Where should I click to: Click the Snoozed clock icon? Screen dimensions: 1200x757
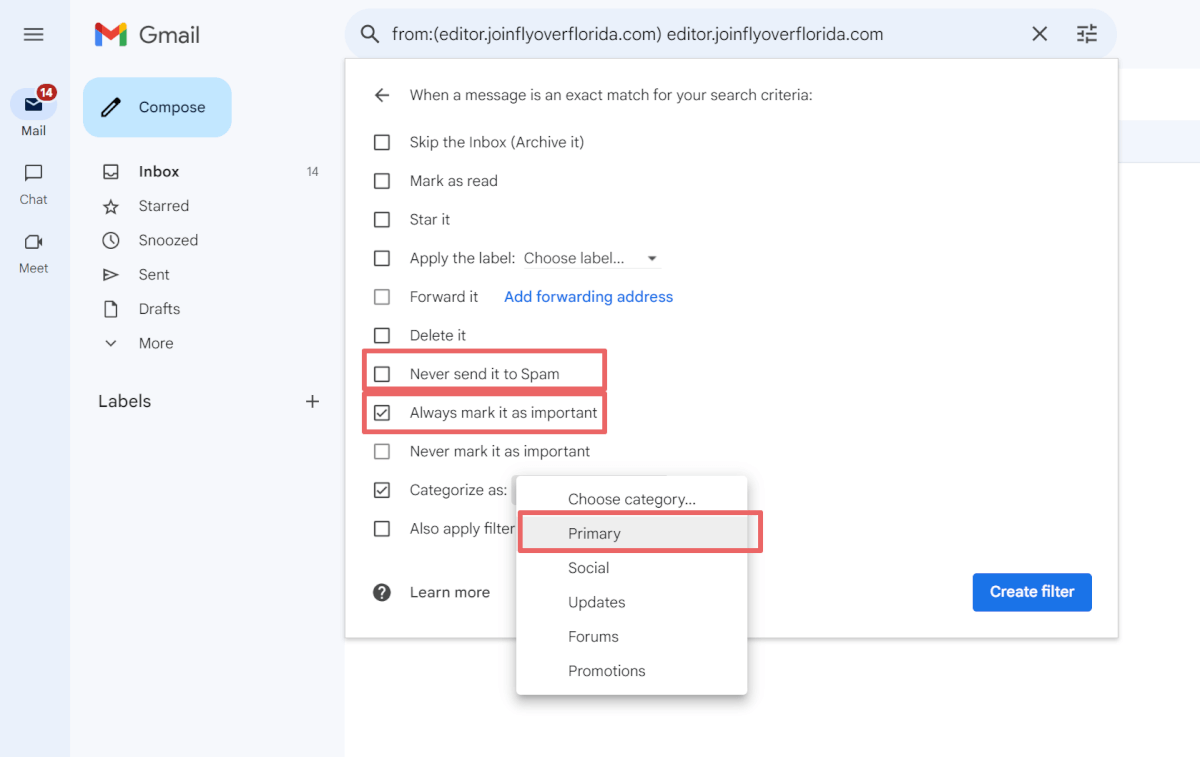111,240
